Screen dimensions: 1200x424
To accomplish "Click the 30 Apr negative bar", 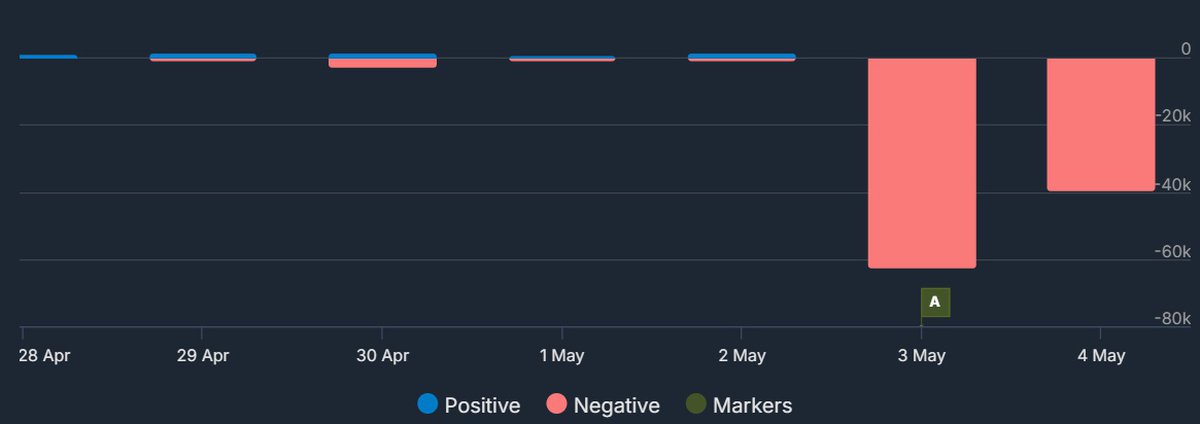I will coord(382,64).
